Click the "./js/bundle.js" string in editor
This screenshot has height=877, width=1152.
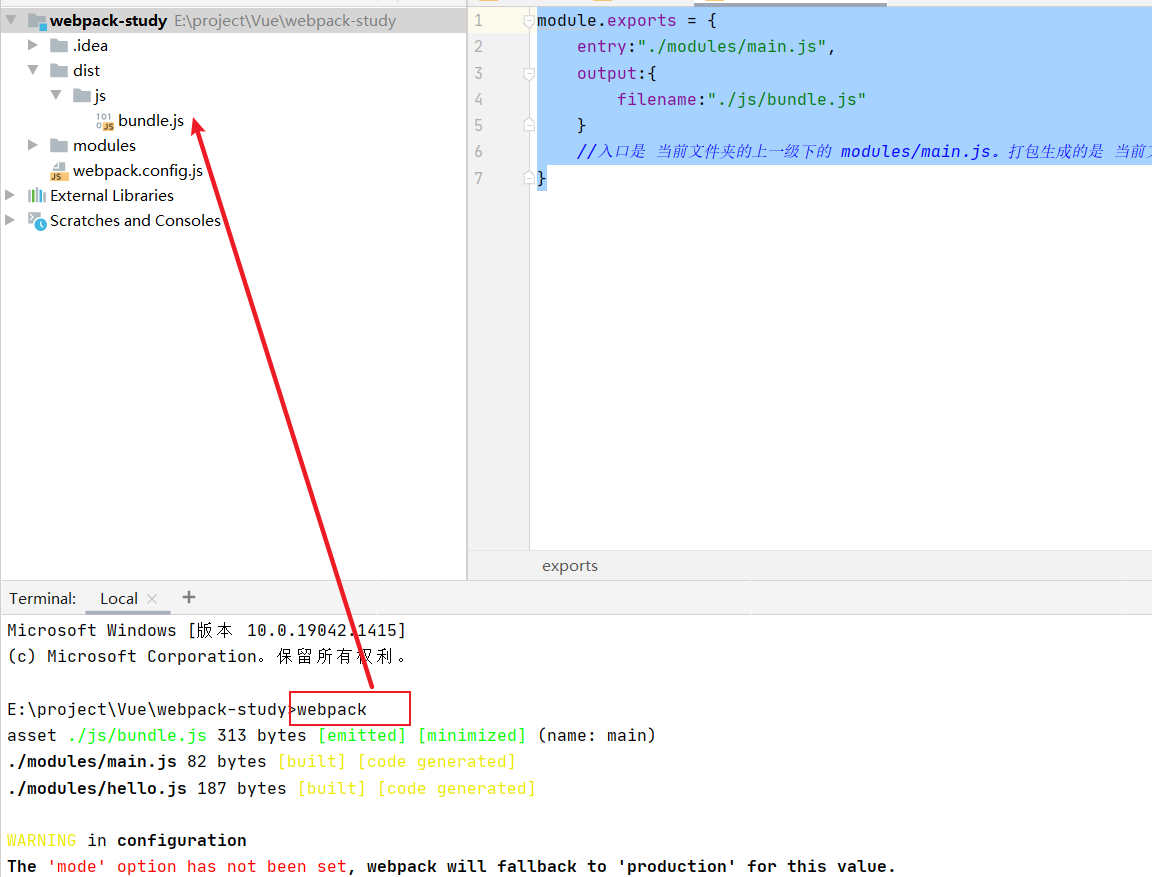click(786, 99)
